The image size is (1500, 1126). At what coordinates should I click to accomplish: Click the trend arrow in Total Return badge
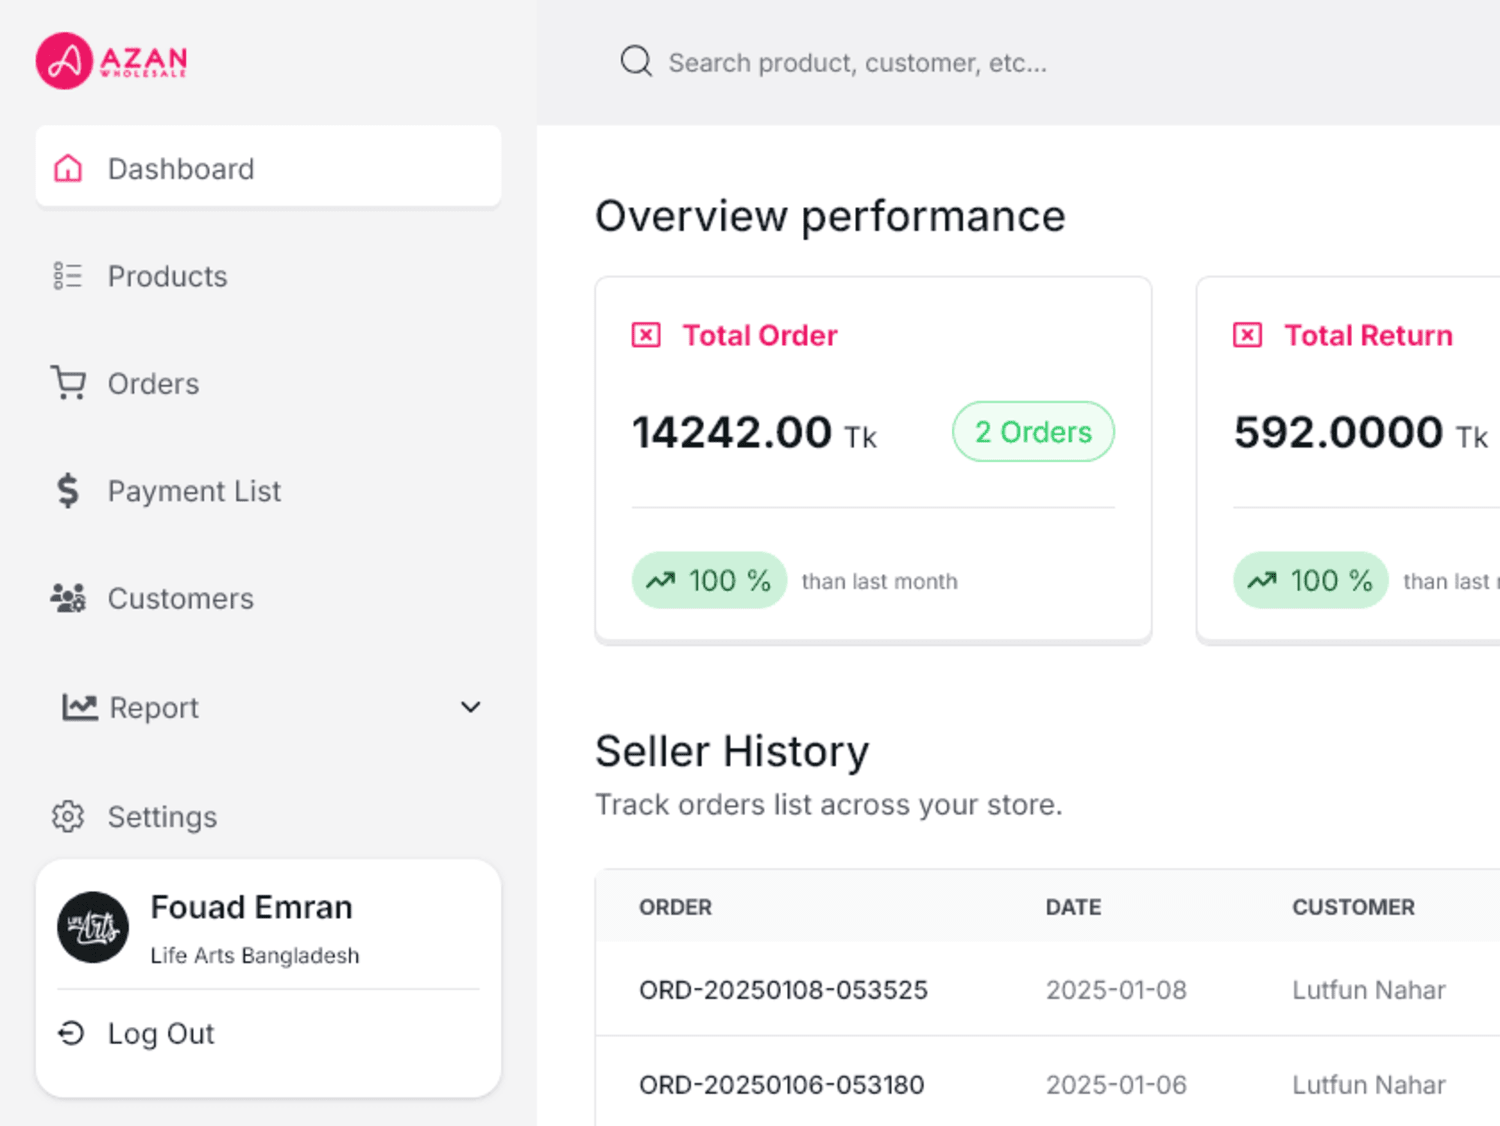coord(1262,580)
